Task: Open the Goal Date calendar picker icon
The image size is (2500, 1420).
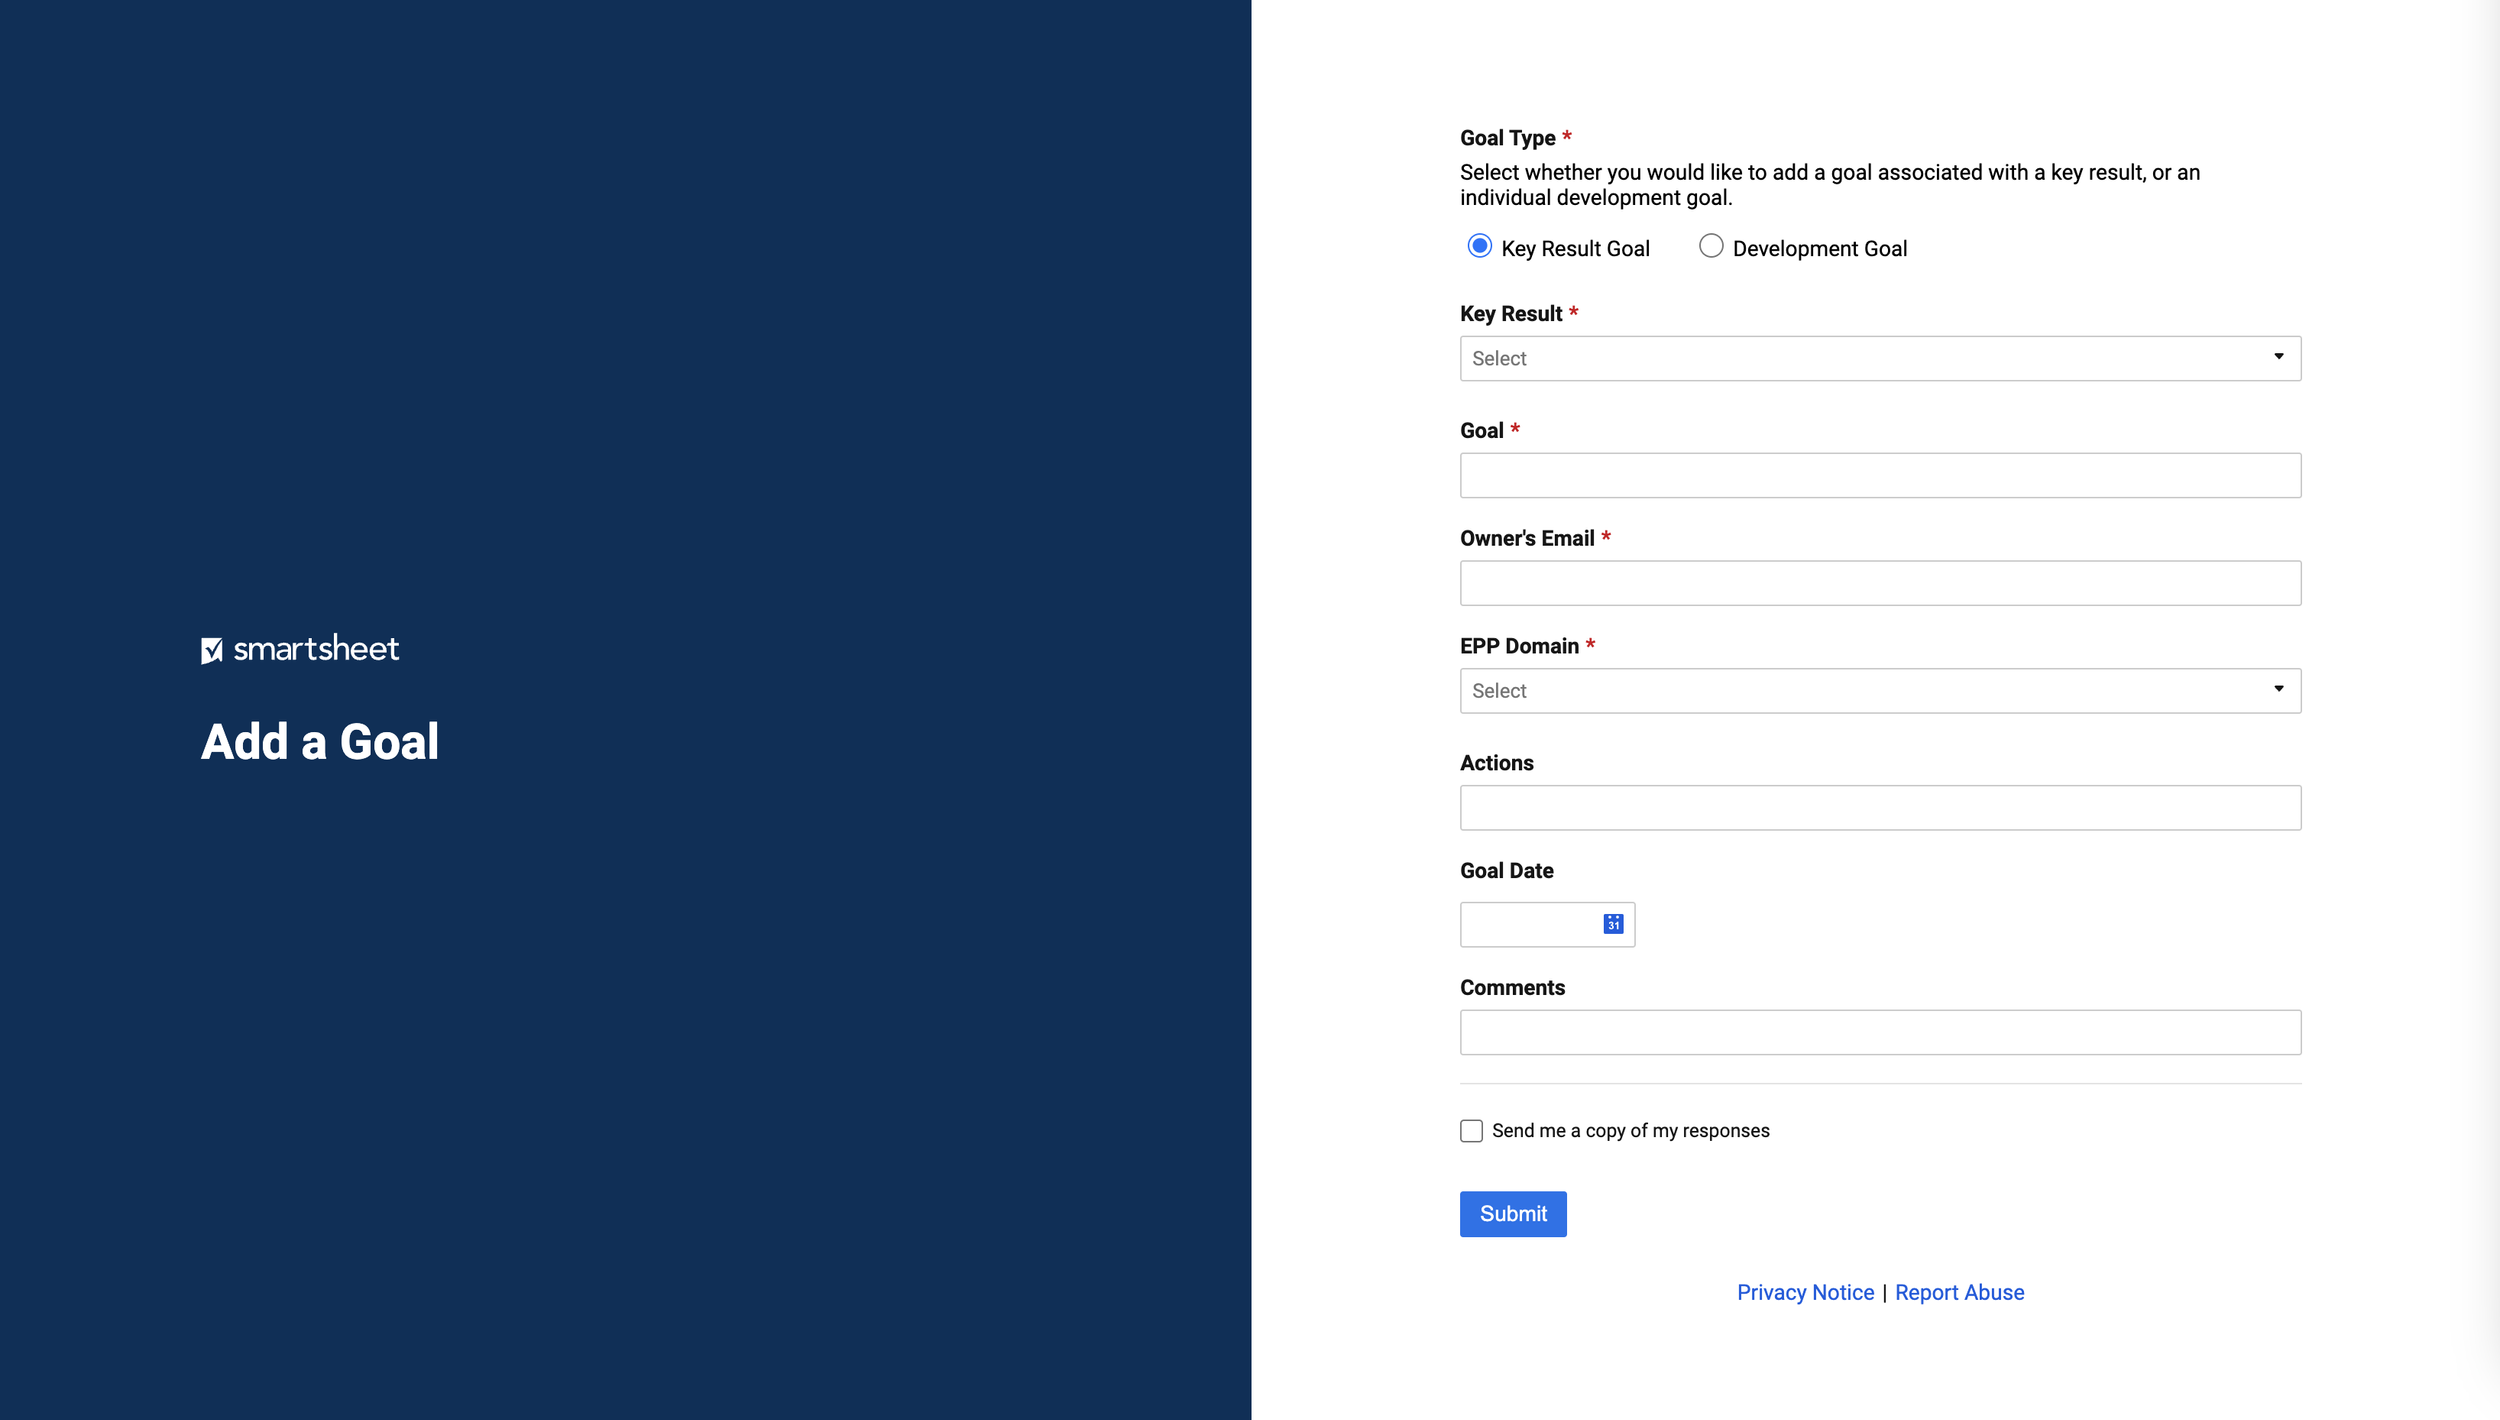Action: tap(1613, 924)
